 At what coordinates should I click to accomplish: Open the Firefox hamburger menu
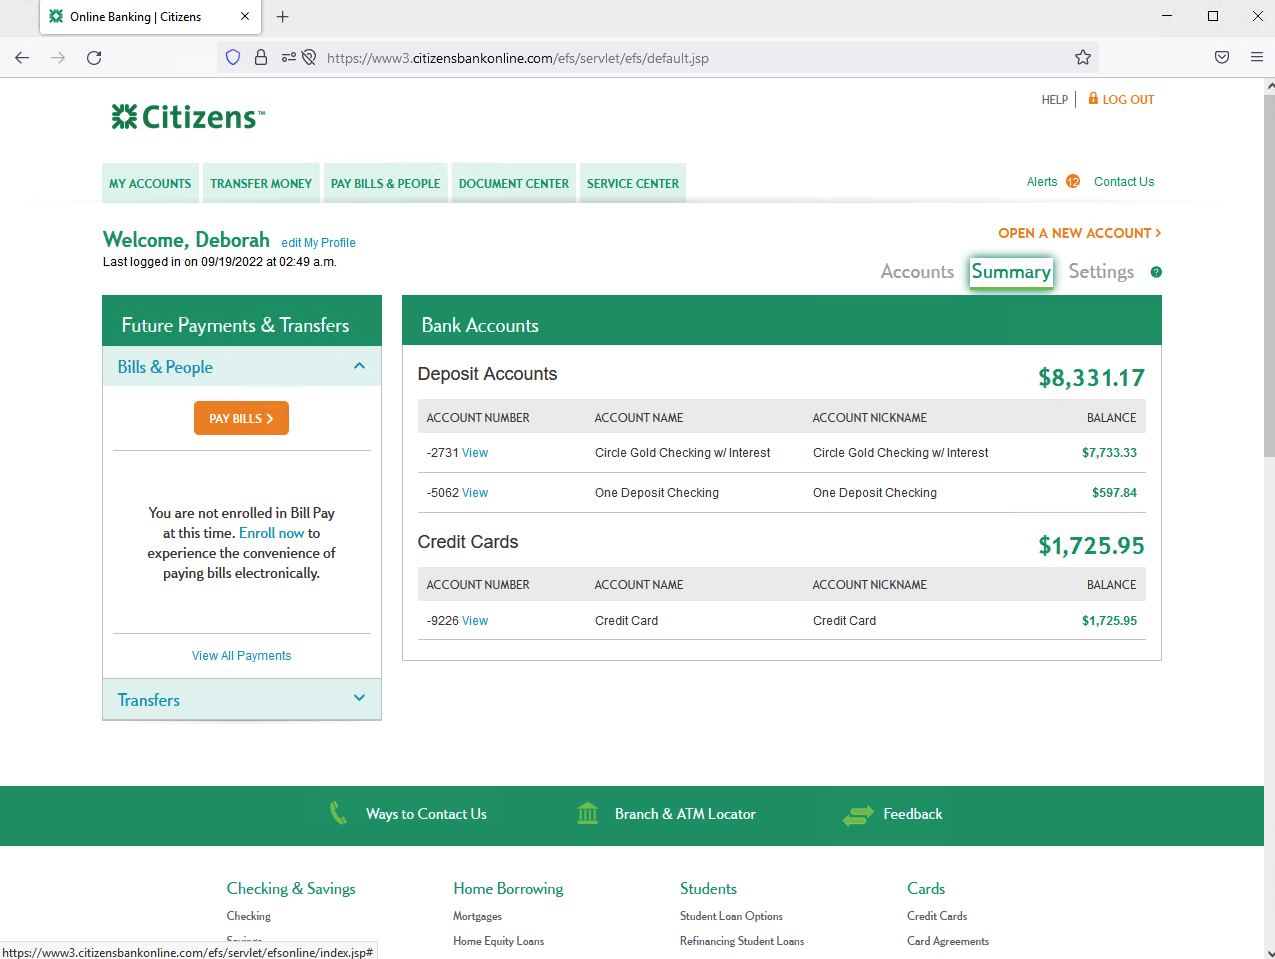(1257, 58)
